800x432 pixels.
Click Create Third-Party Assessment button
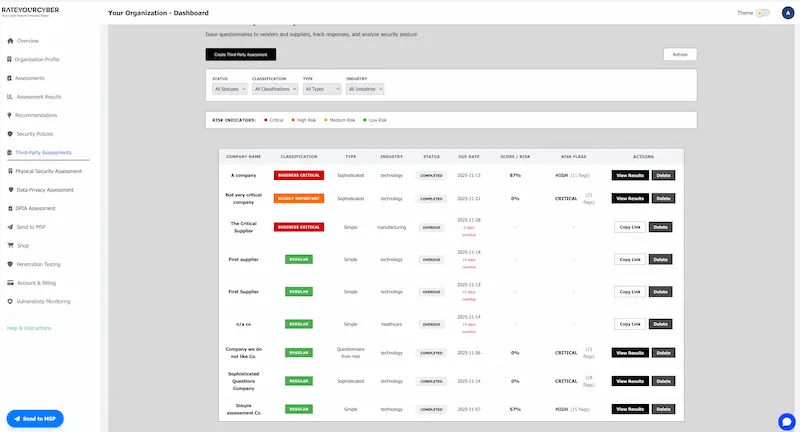pos(240,54)
